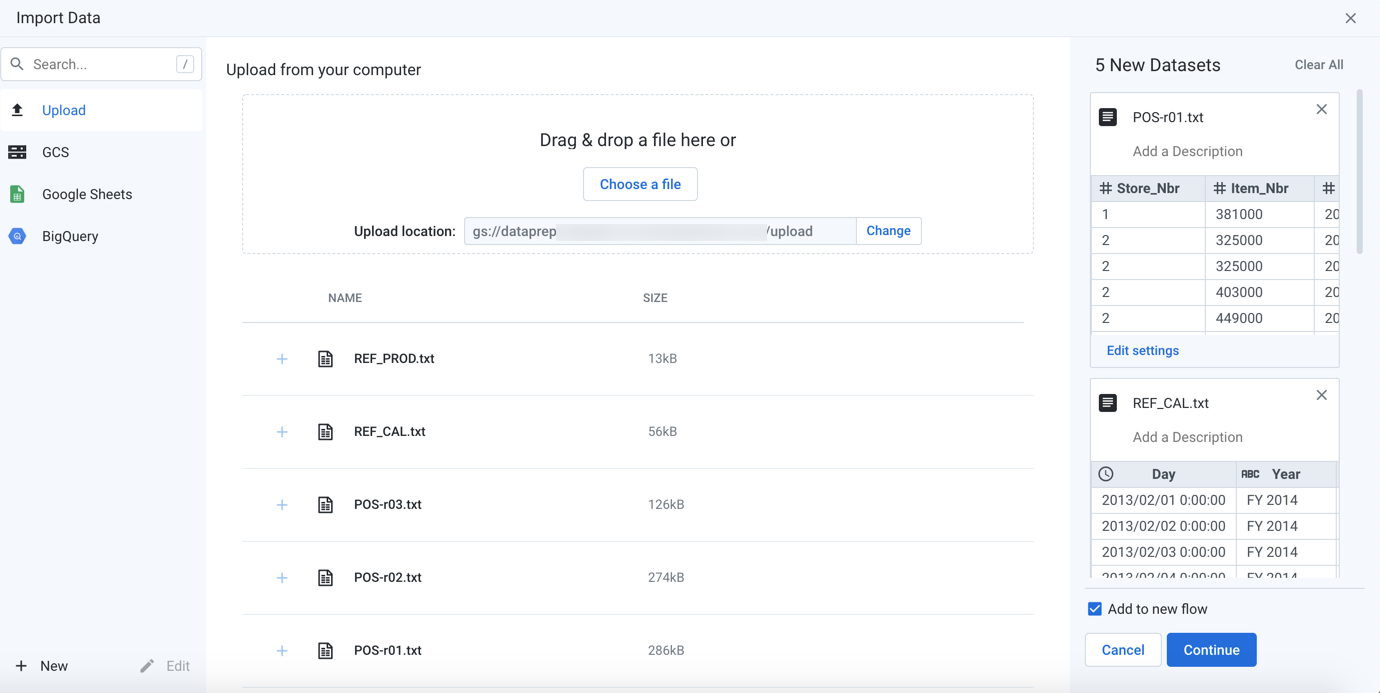Add REF_CAL.txt using its plus icon
The image size is (1380, 693).
click(282, 432)
